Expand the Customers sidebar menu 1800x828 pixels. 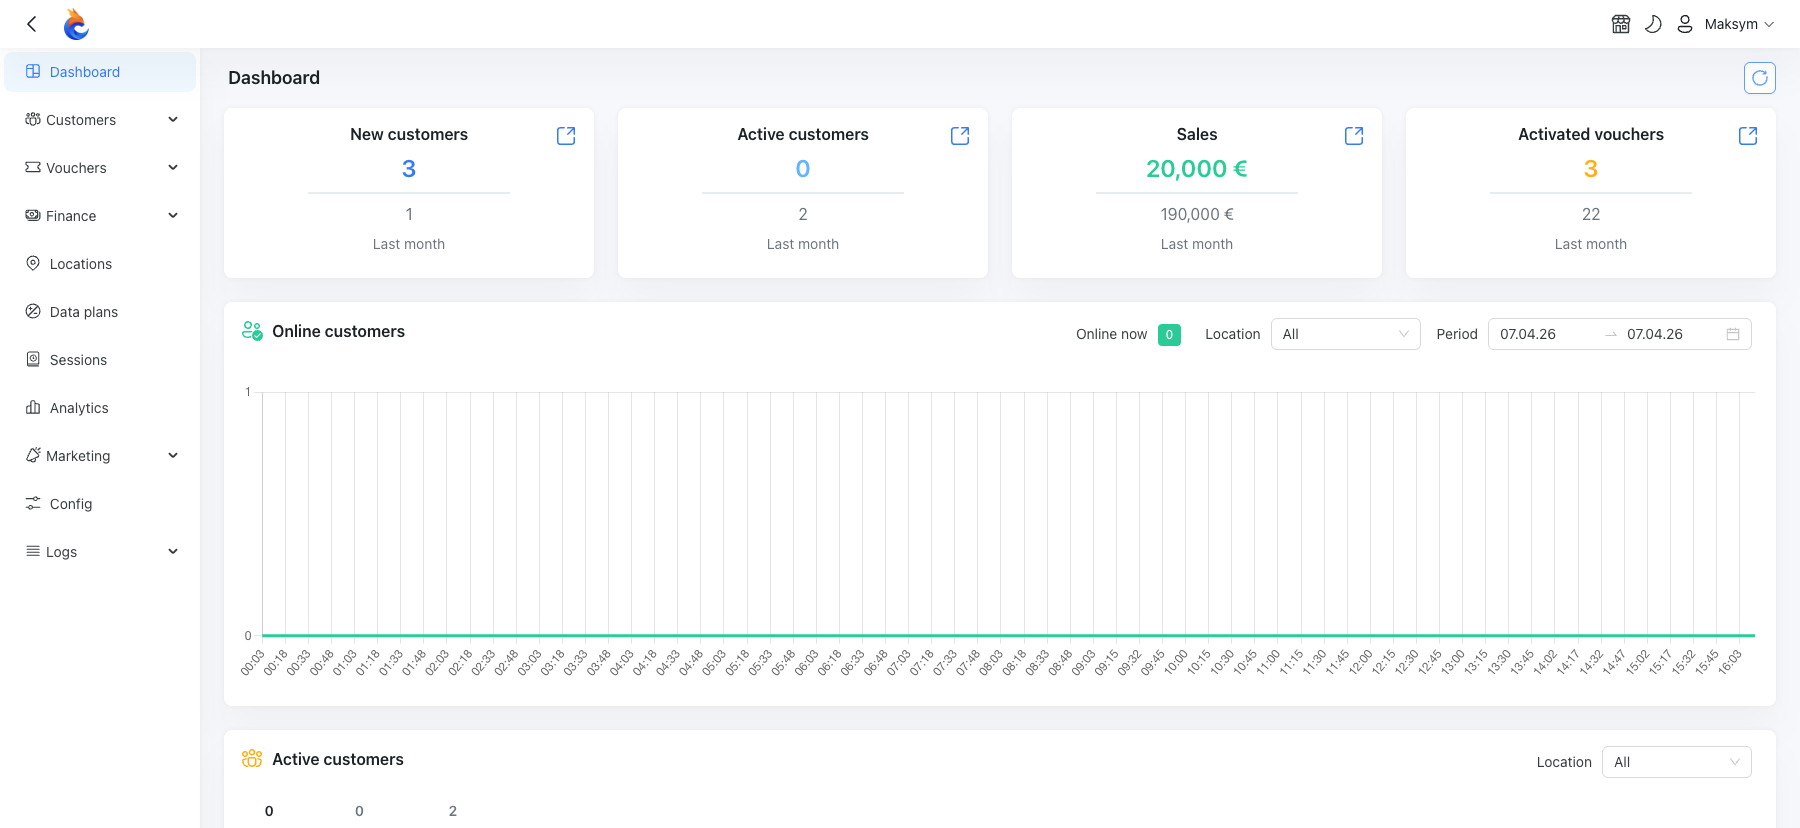[100, 120]
